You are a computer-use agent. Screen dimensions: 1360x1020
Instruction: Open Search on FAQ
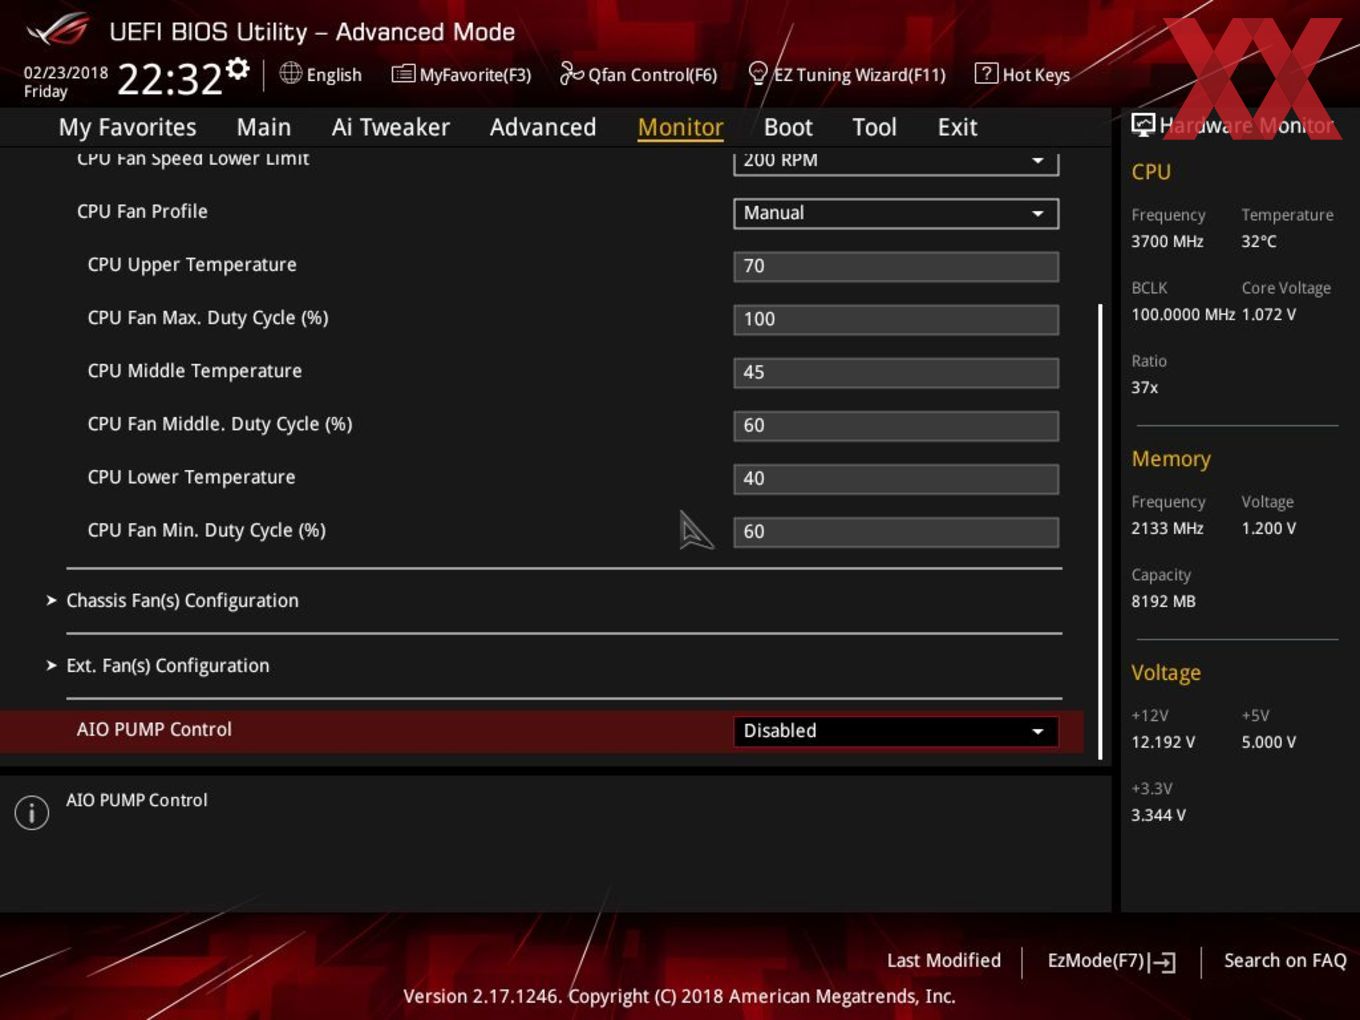(1285, 960)
